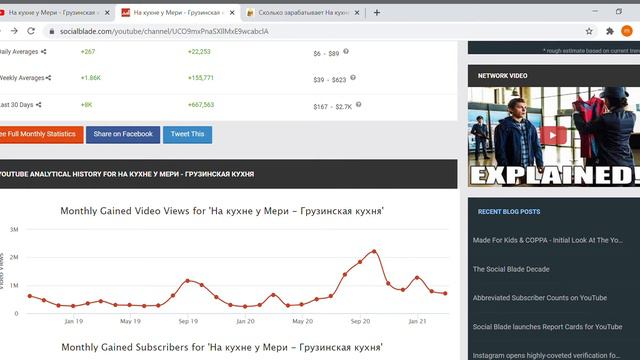Image resolution: width=640 pixels, height=360 pixels.
Task: Click the padlock site info icon
Action: [x=51, y=31]
